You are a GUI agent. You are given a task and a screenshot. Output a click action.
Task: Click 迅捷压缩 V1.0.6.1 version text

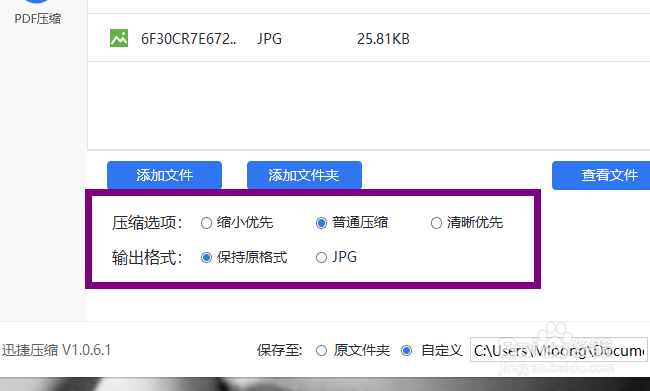[x=56, y=350]
